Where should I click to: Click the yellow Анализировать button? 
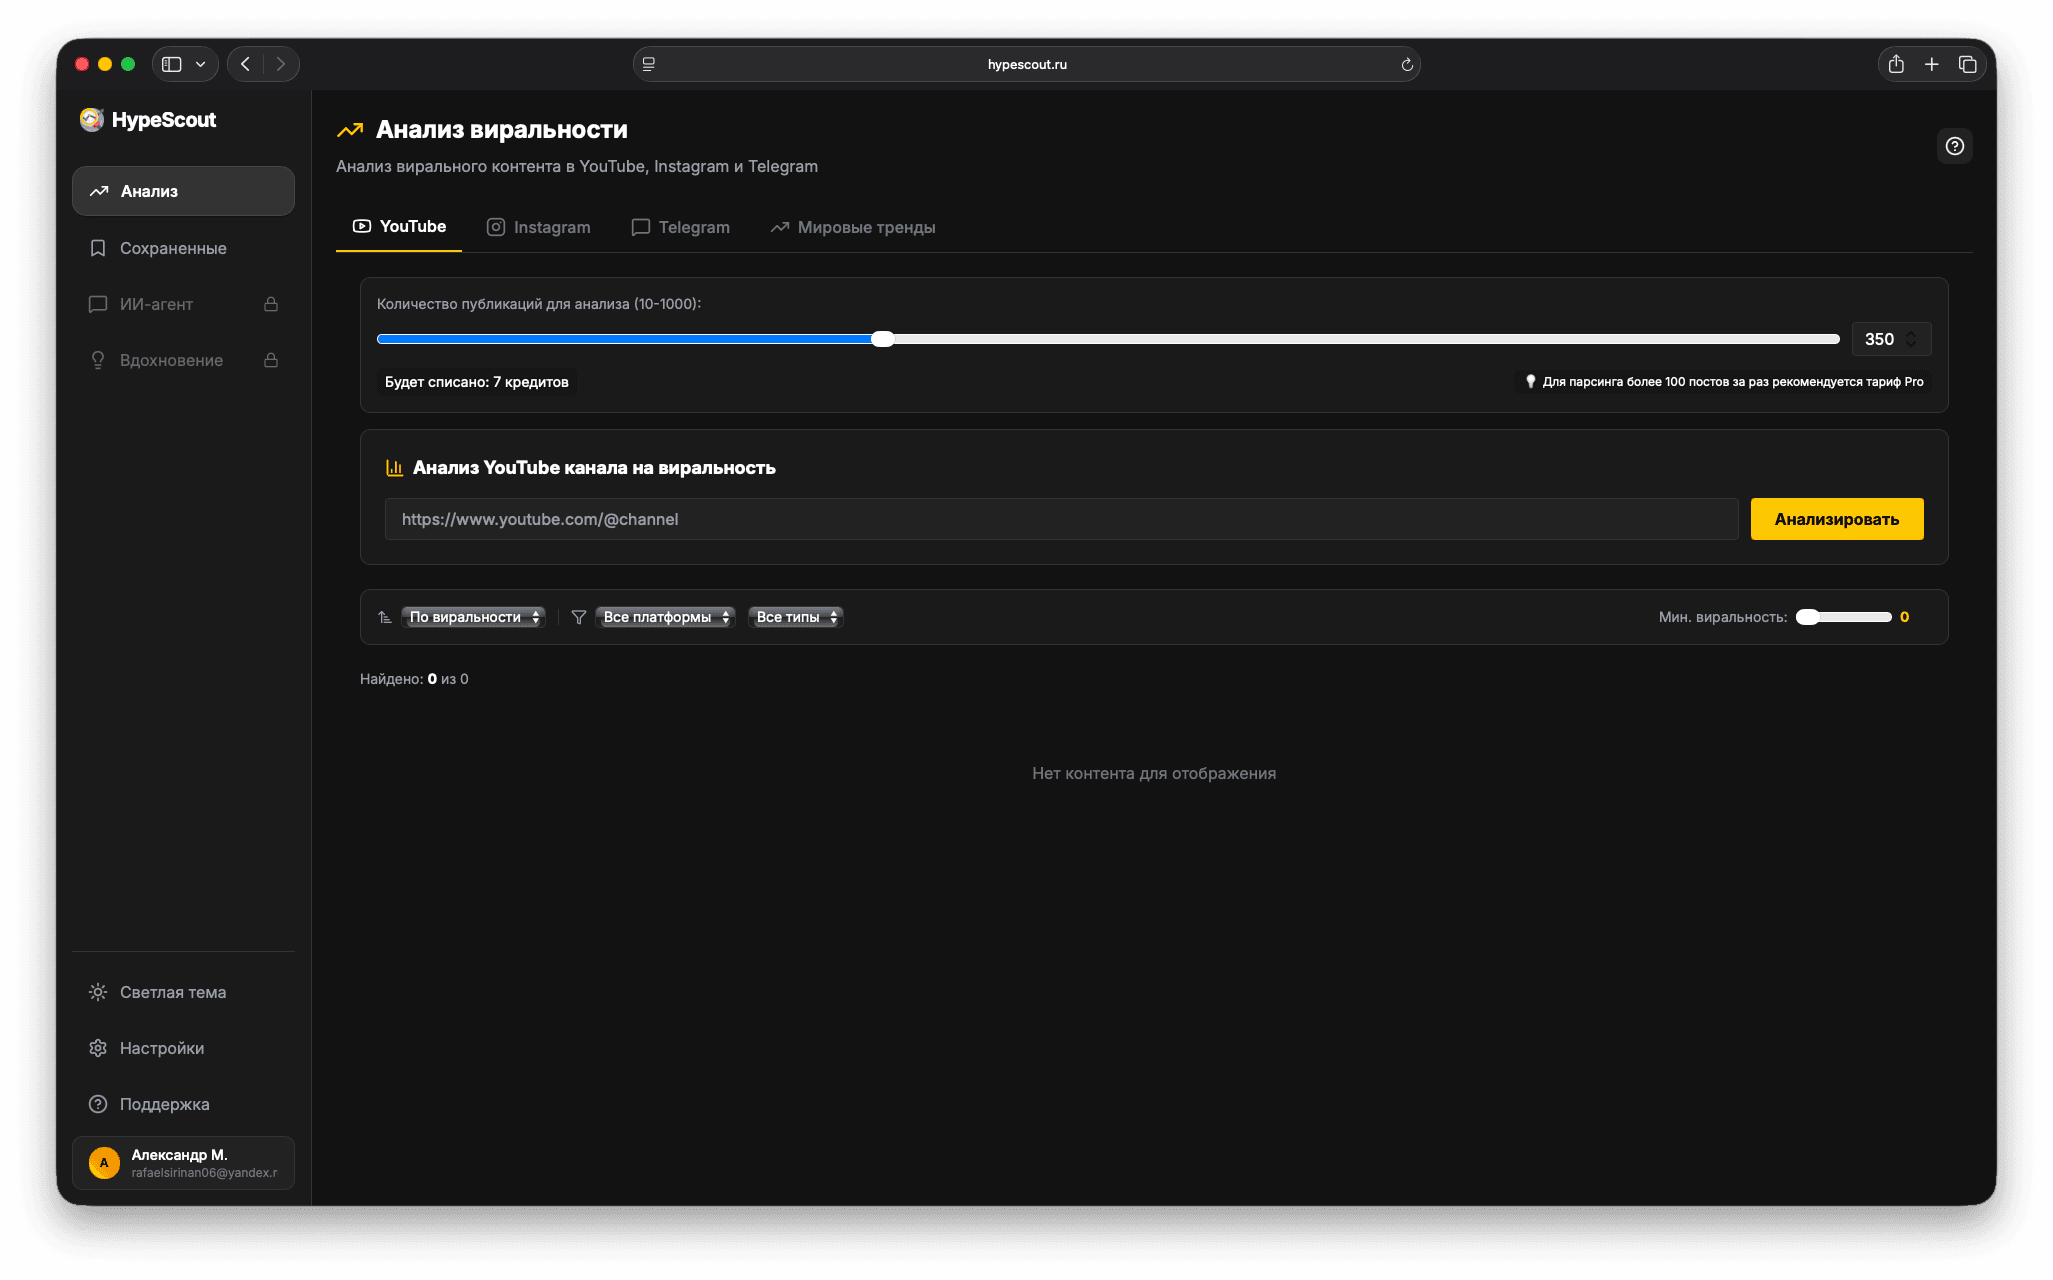(1837, 519)
